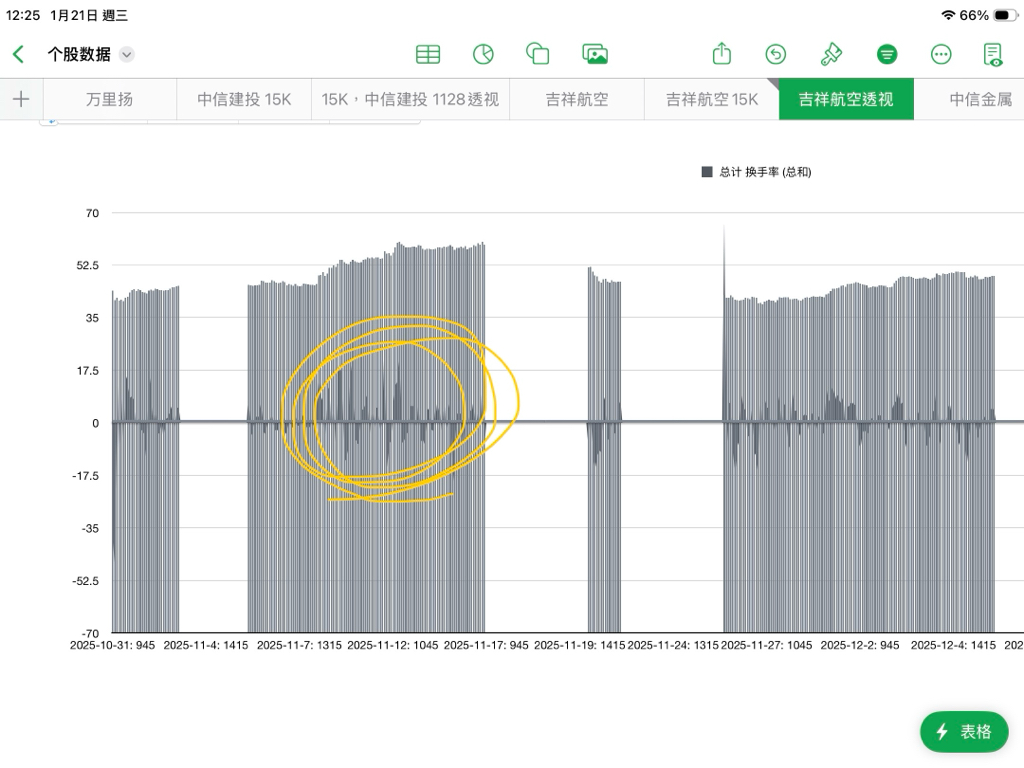Viewport: 1024px width, 768px height.
Task: Open the format paintbrush panel
Action: pyautogui.click(x=831, y=54)
